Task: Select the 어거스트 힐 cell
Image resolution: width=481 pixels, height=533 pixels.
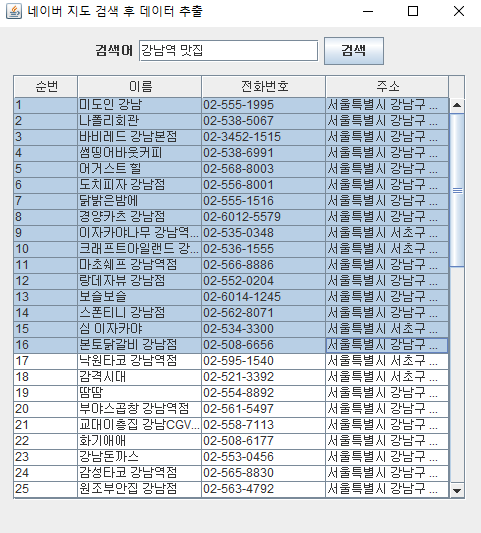Action: [140, 169]
